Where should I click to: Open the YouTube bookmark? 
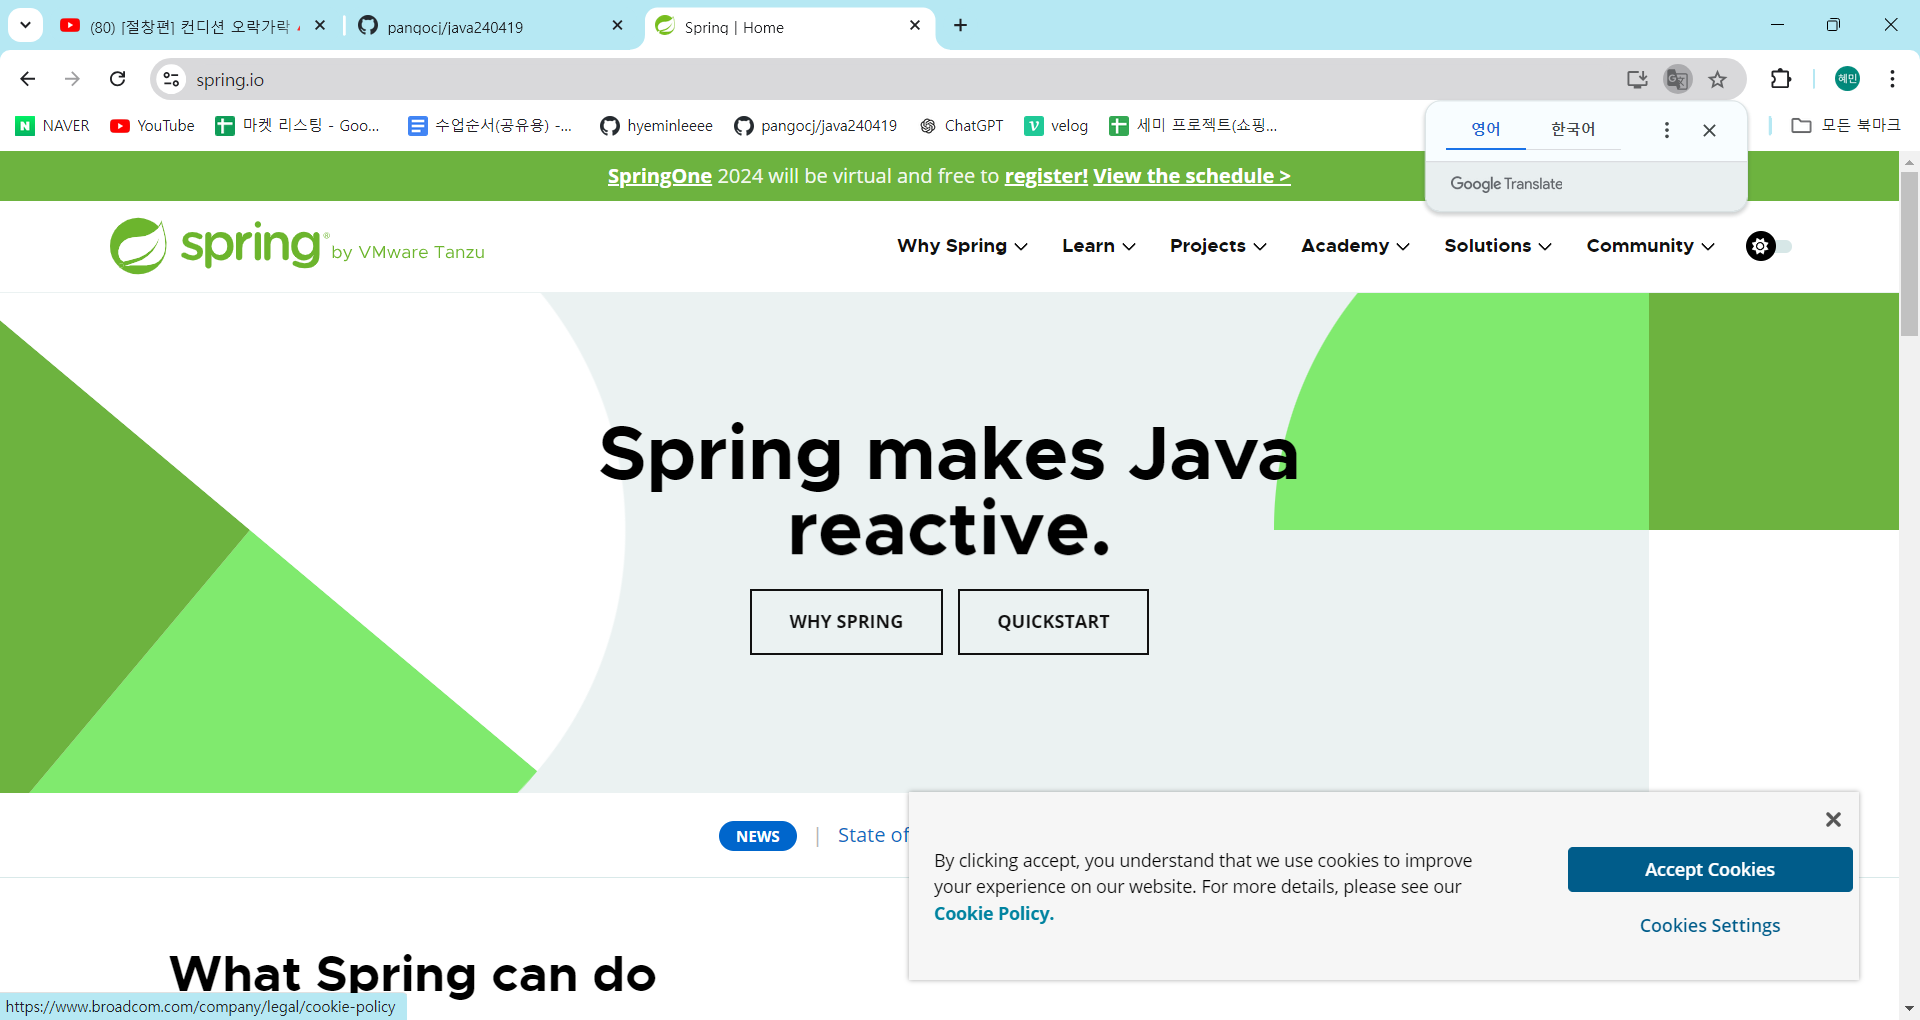152,125
